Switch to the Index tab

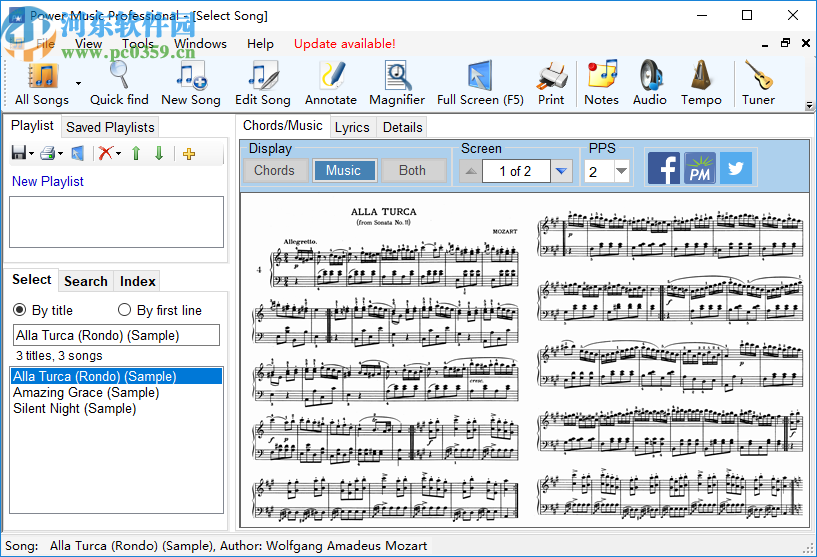click(138, 281)
